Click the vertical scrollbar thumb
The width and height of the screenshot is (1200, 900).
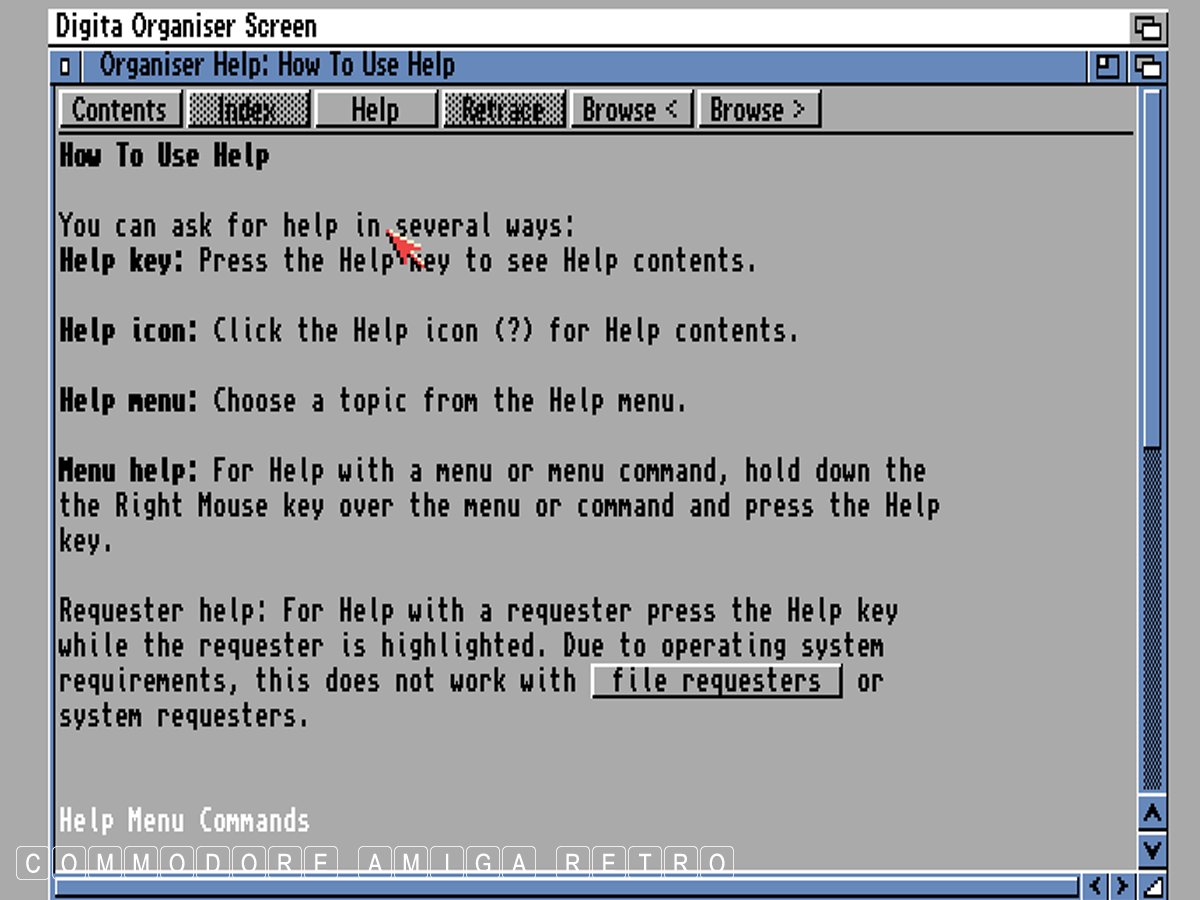(1152, 270)
